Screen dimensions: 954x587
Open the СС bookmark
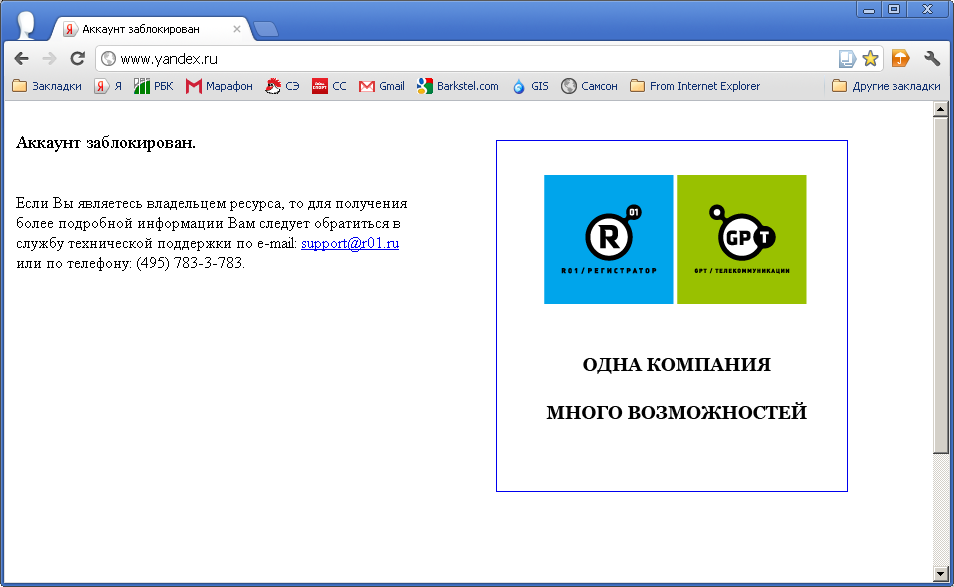coord(329,86)
